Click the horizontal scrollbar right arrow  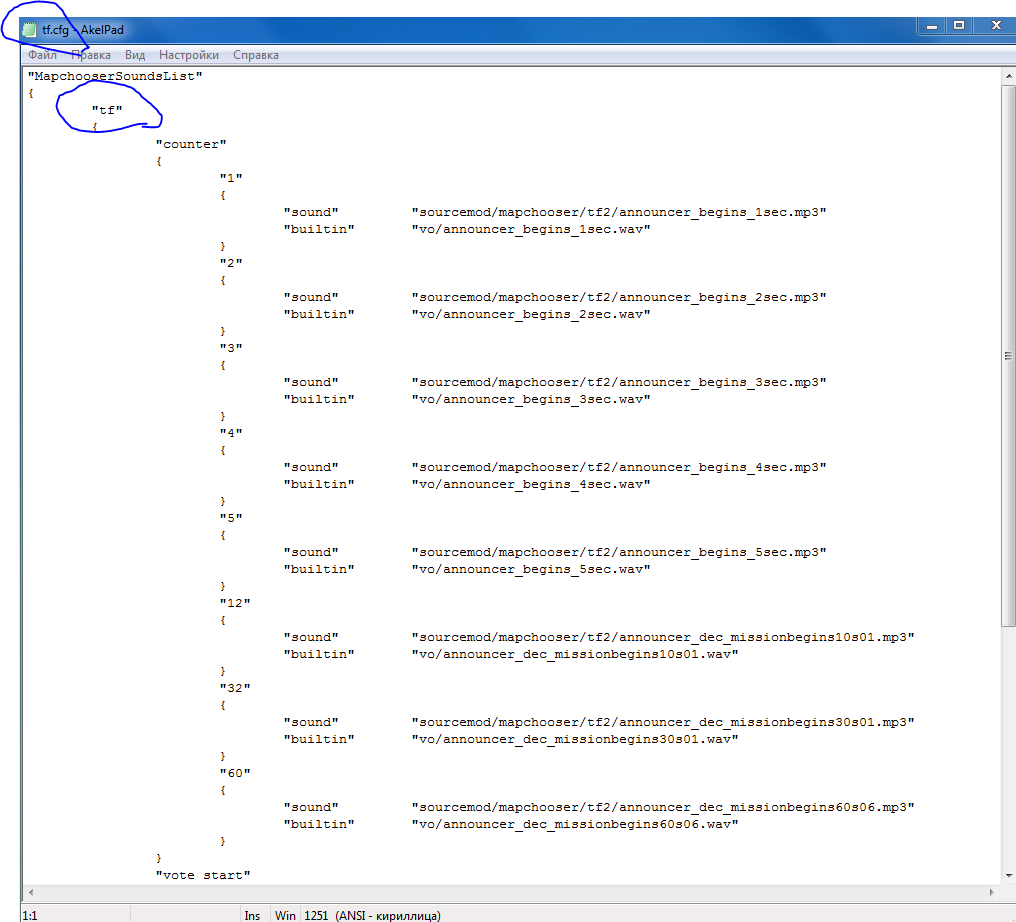coord(991,892)
